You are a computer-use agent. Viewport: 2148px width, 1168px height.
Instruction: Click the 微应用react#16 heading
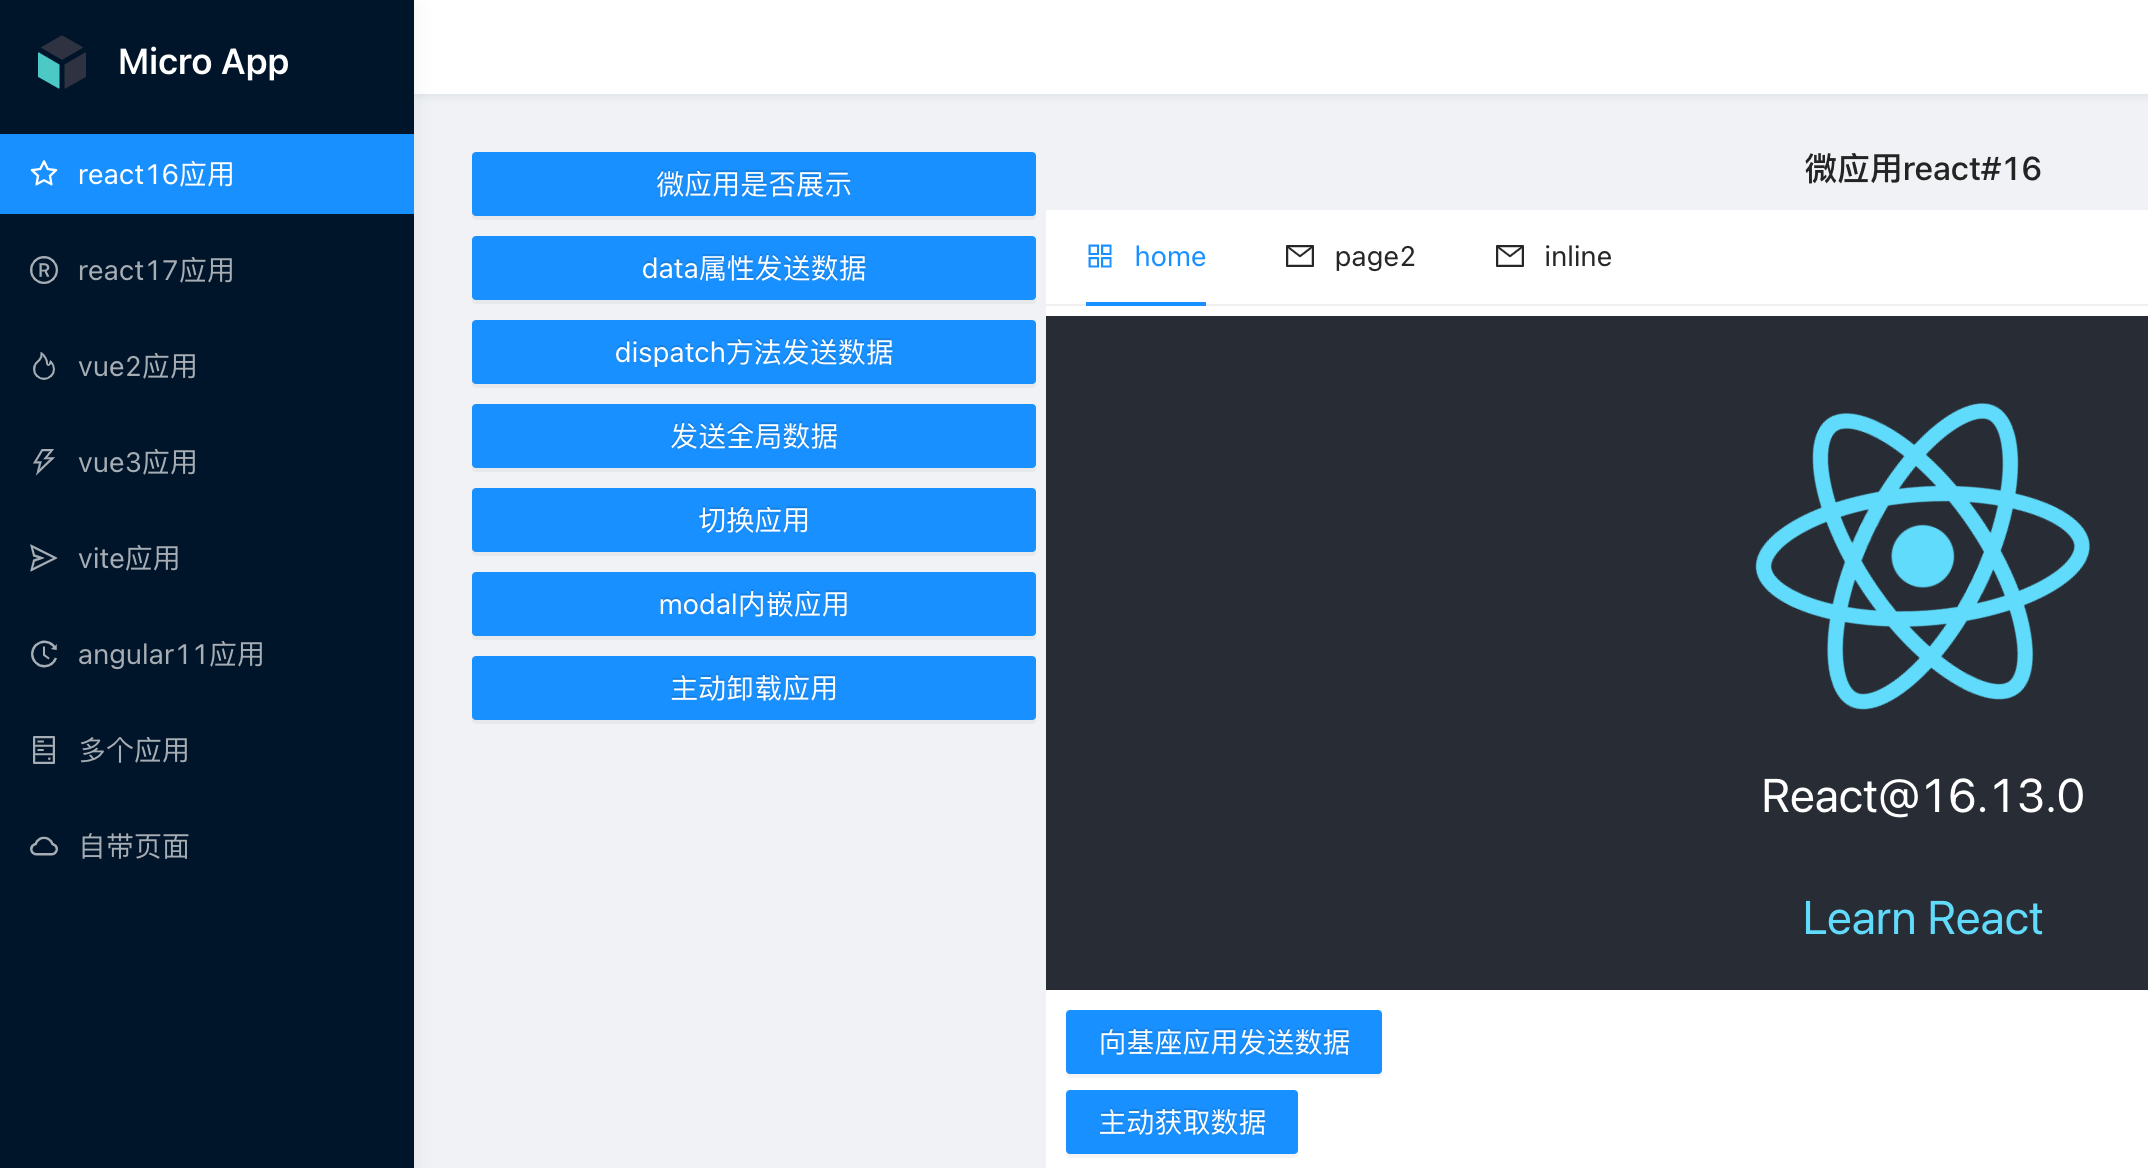[x=1922, y=169]
